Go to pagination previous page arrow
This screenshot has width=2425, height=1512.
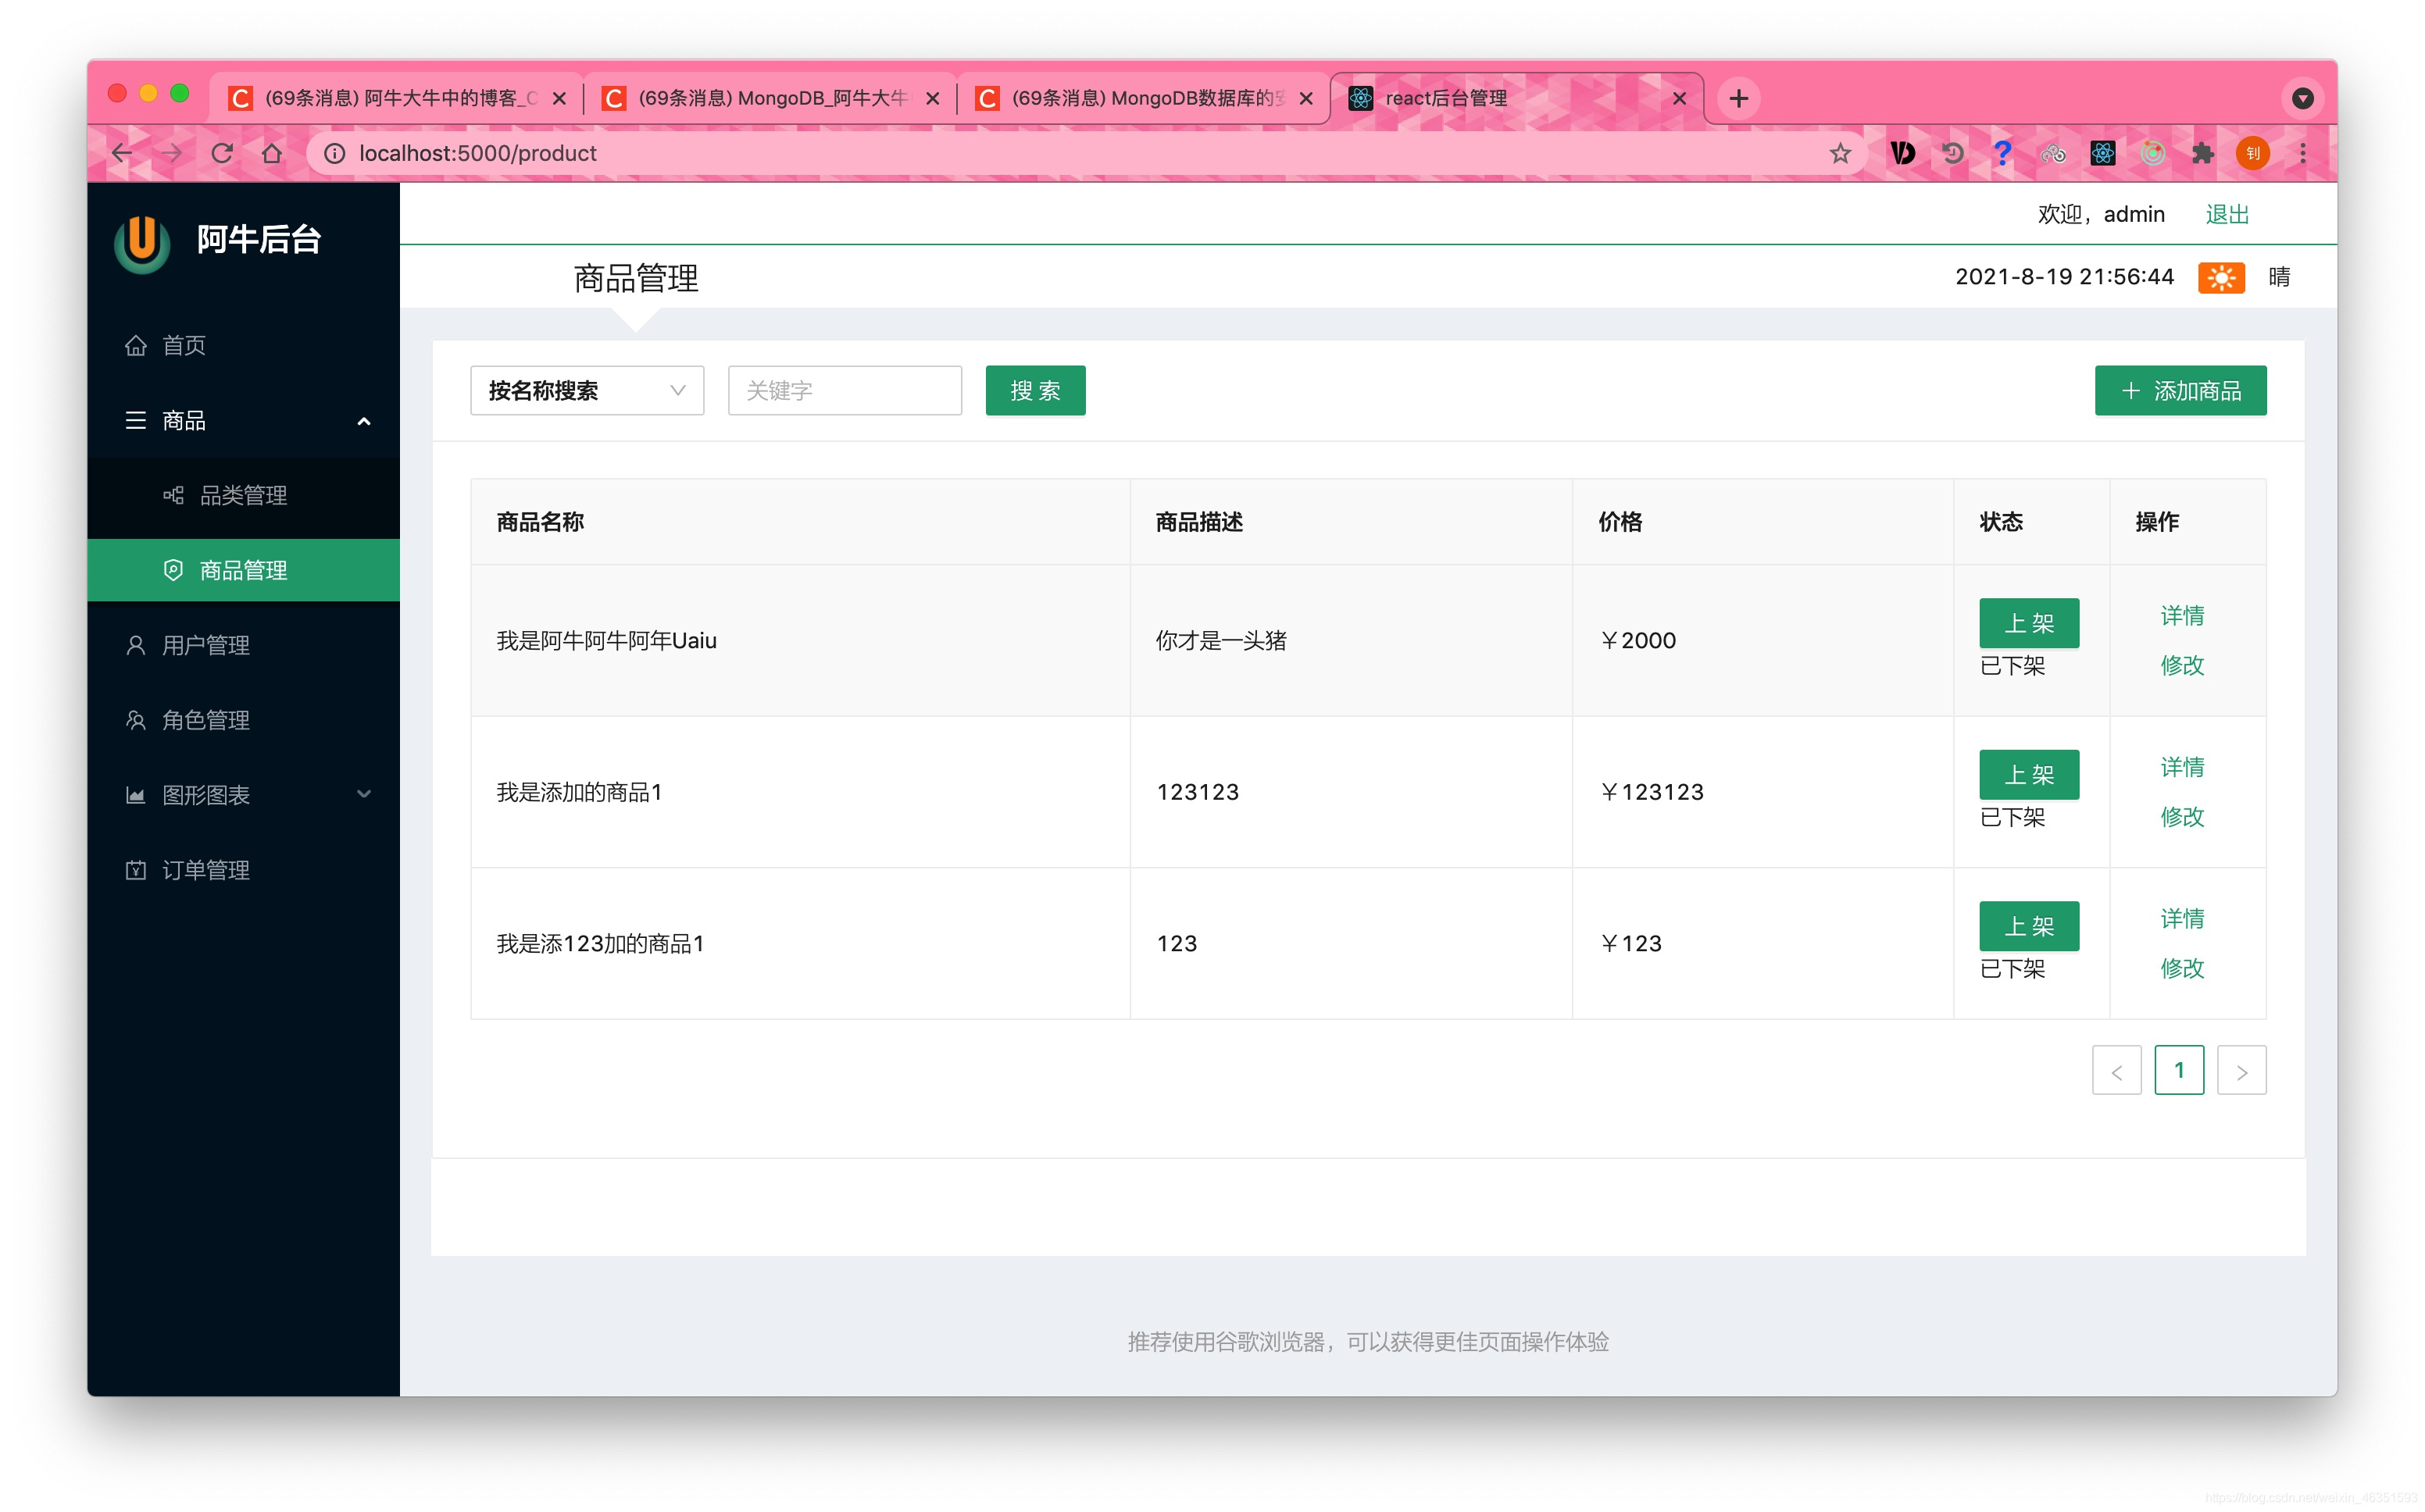click(2116, 1071)
